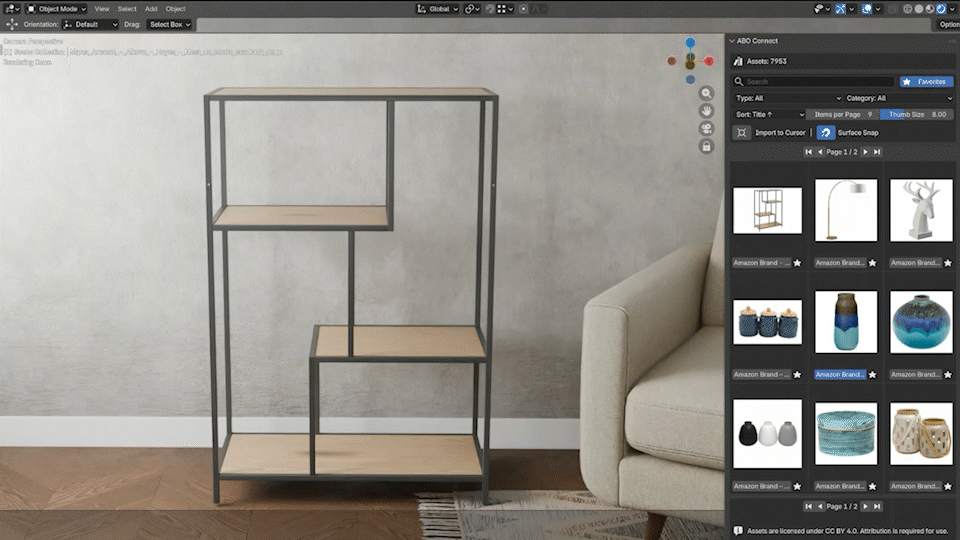Open the pivot point dropdown
The width and height of the screenshot is (960, 540).
[472, 9]
